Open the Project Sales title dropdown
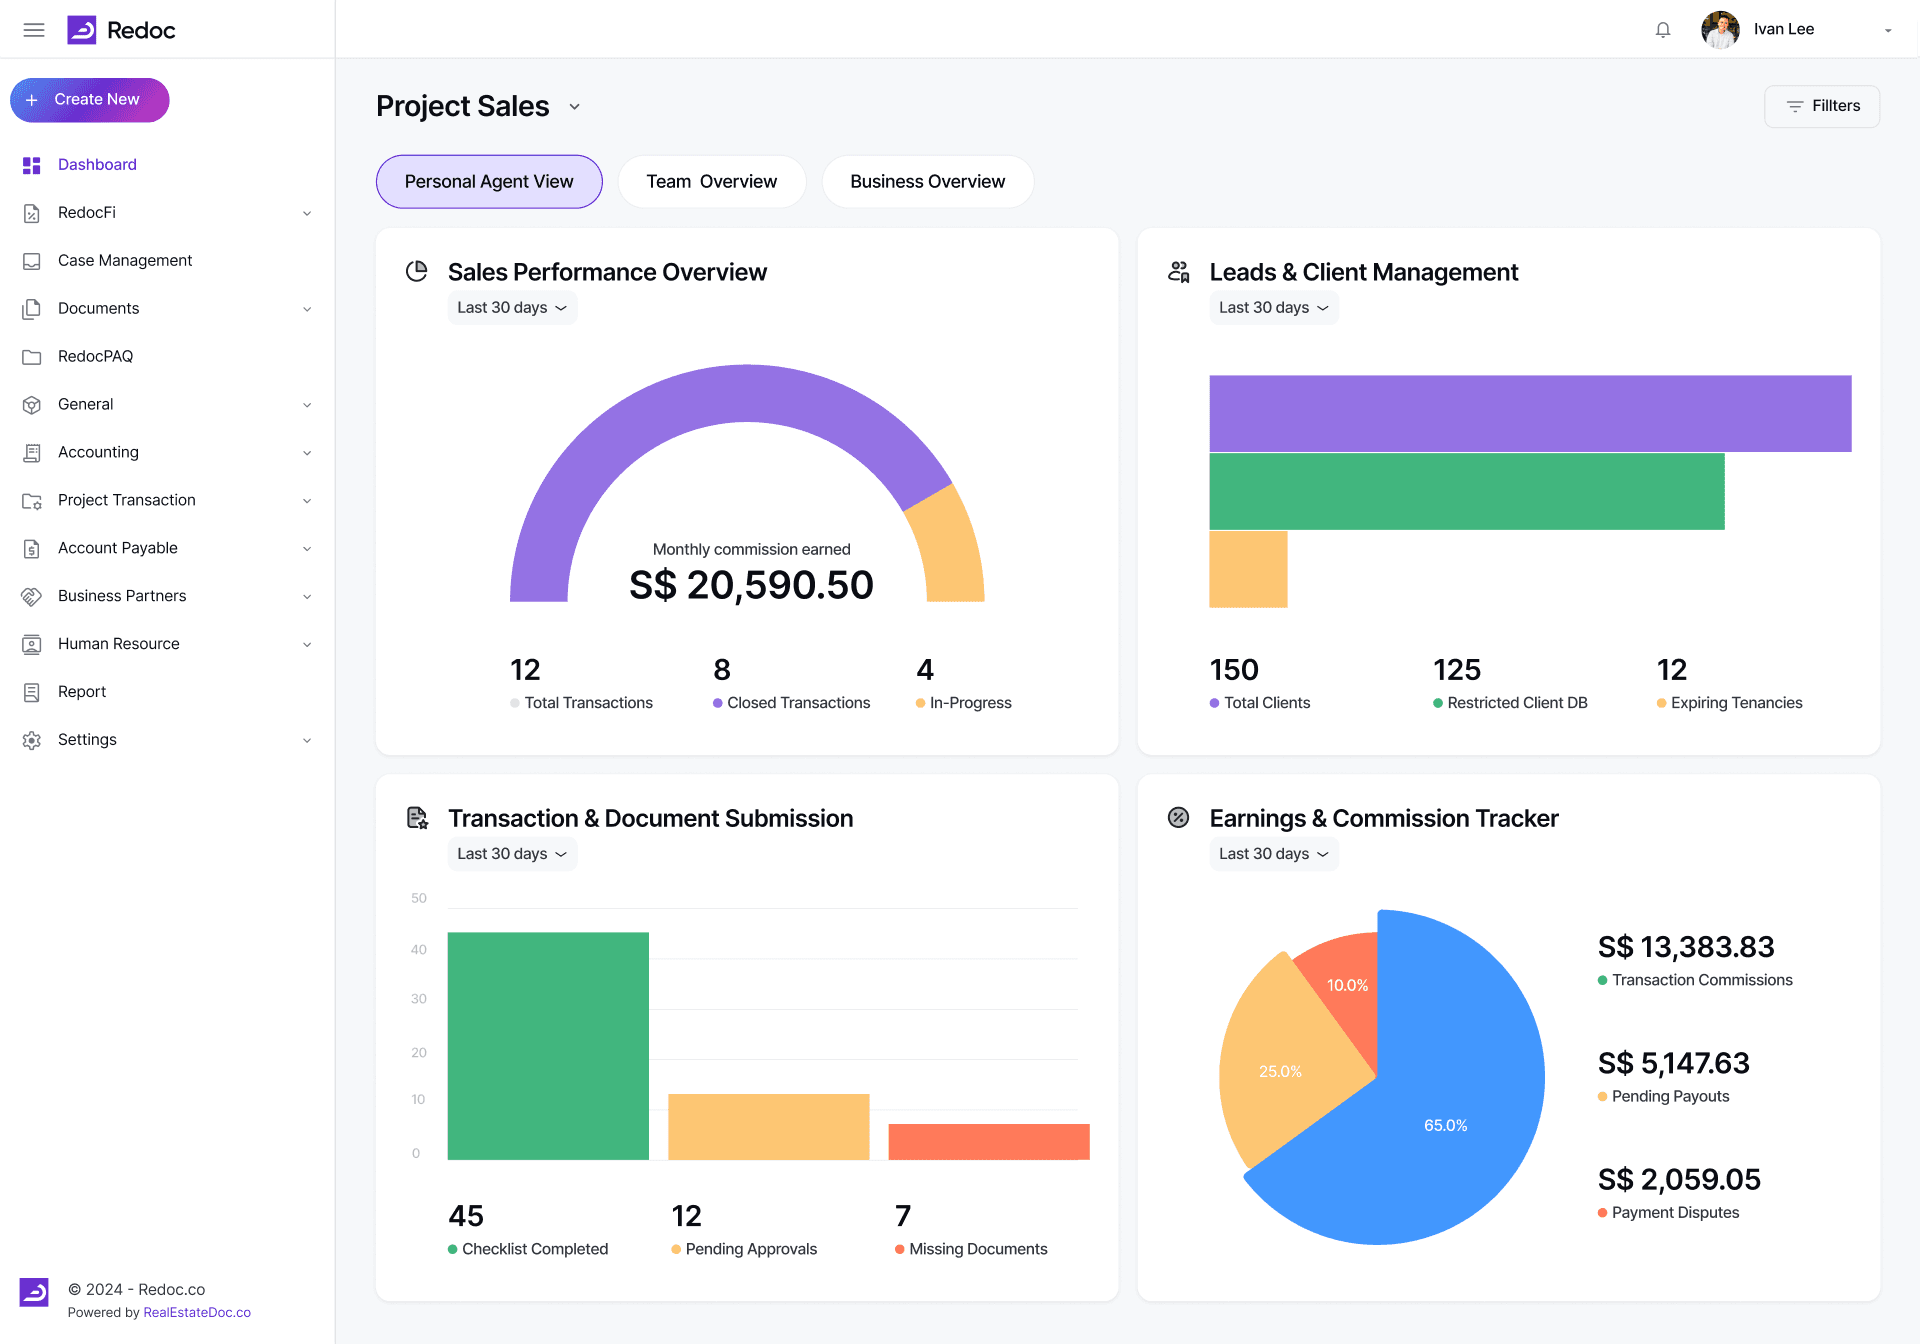Viewport: 1920px width, 1344px height. tap(575, 107)
